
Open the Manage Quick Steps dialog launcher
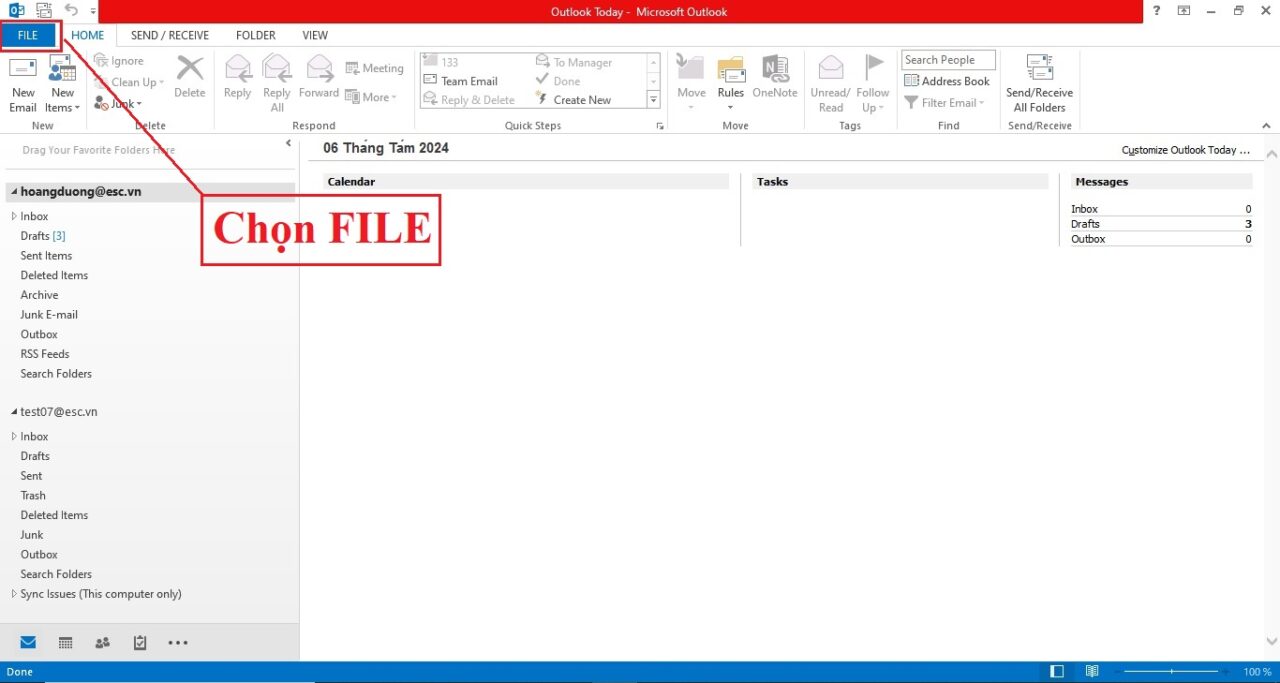[659, 126]
